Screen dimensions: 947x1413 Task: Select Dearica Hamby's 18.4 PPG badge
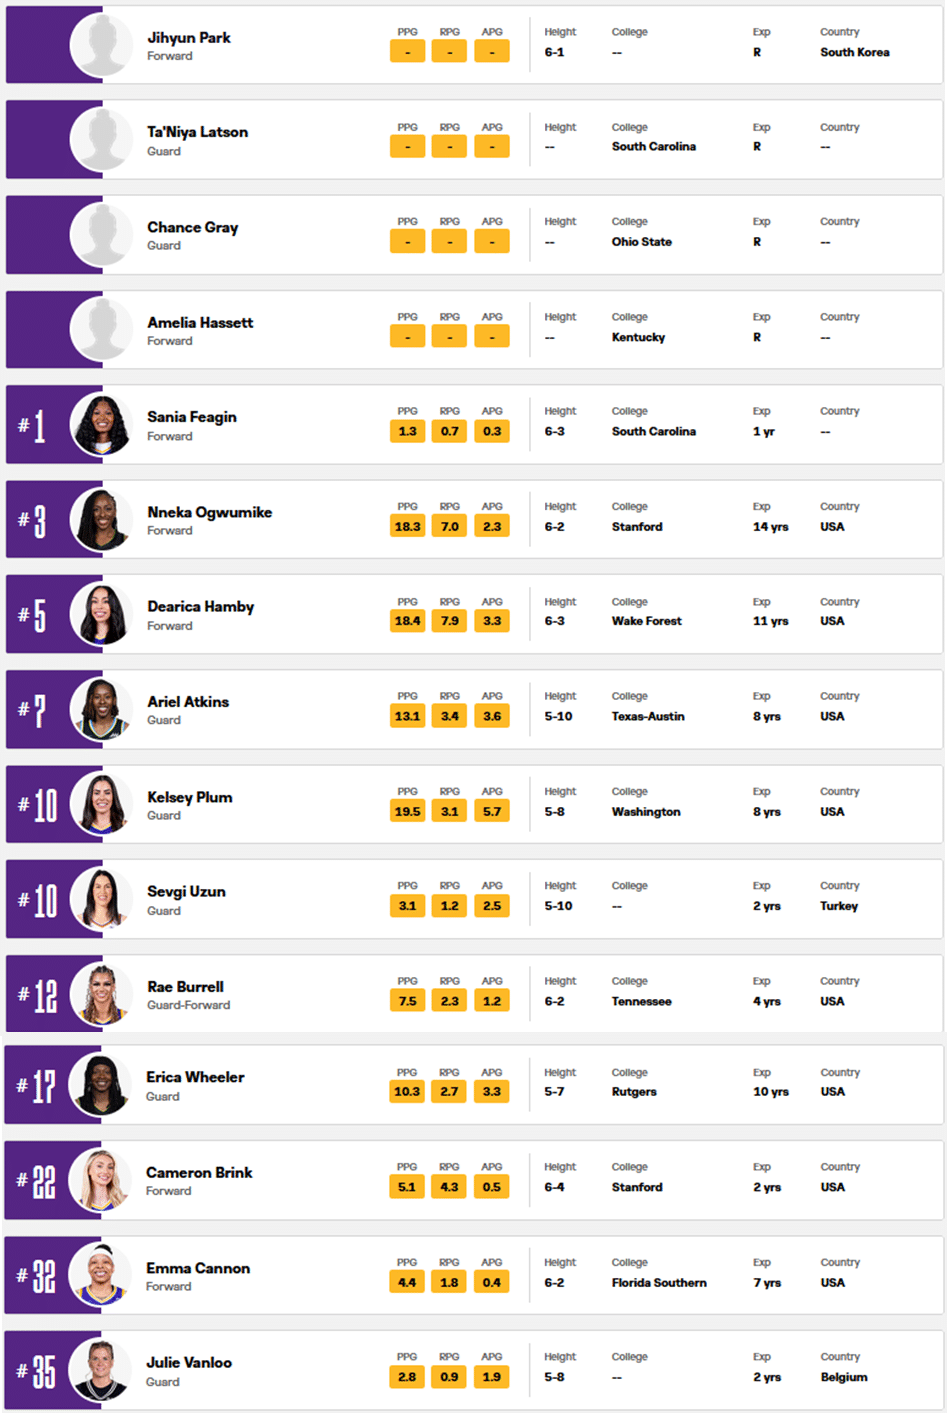click(407, 621)
